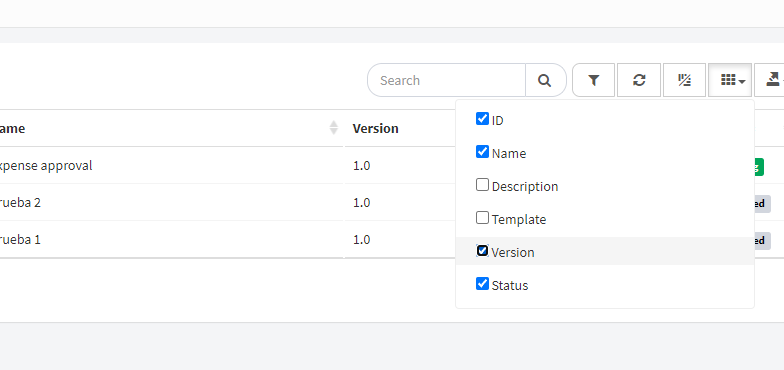Viewport: 784px width, 370px height.
Task: Click the green status badge
Action: (x=758, y=166)
